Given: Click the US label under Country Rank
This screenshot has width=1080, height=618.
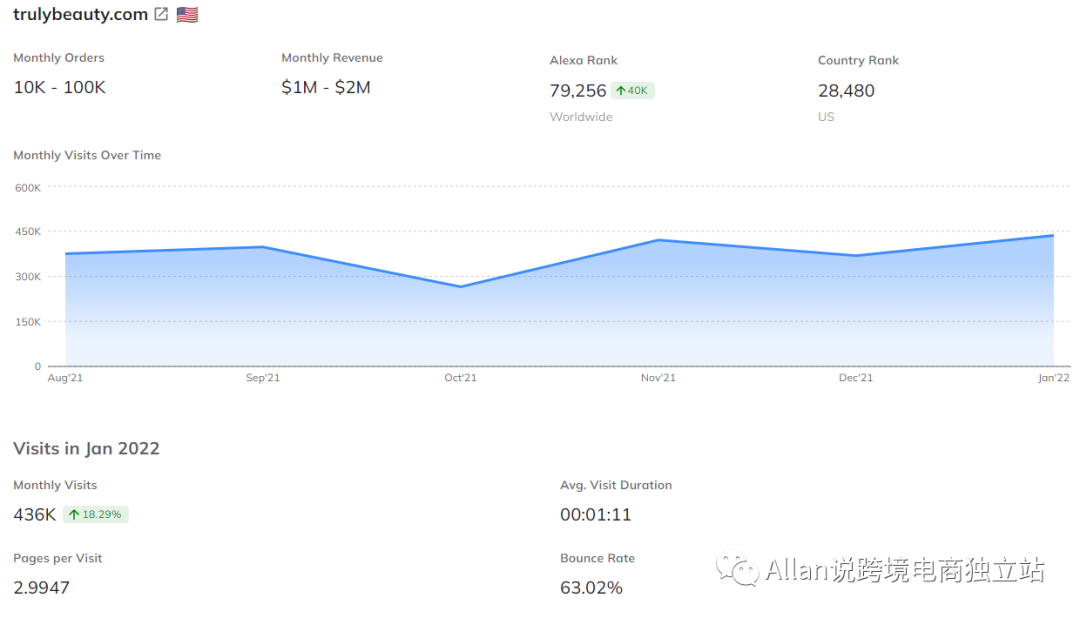Looking at the screenshot, I should [826, 117].
